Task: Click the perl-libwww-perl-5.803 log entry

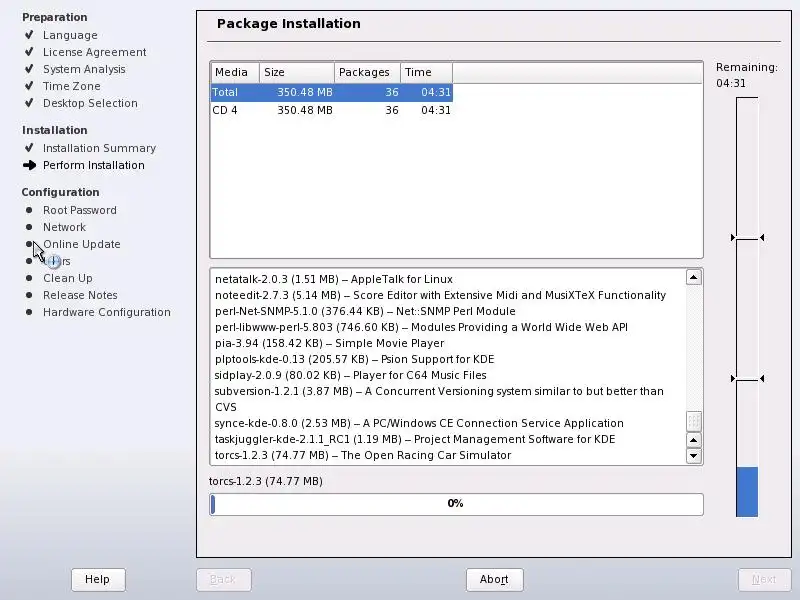Action: pos(421,327)
